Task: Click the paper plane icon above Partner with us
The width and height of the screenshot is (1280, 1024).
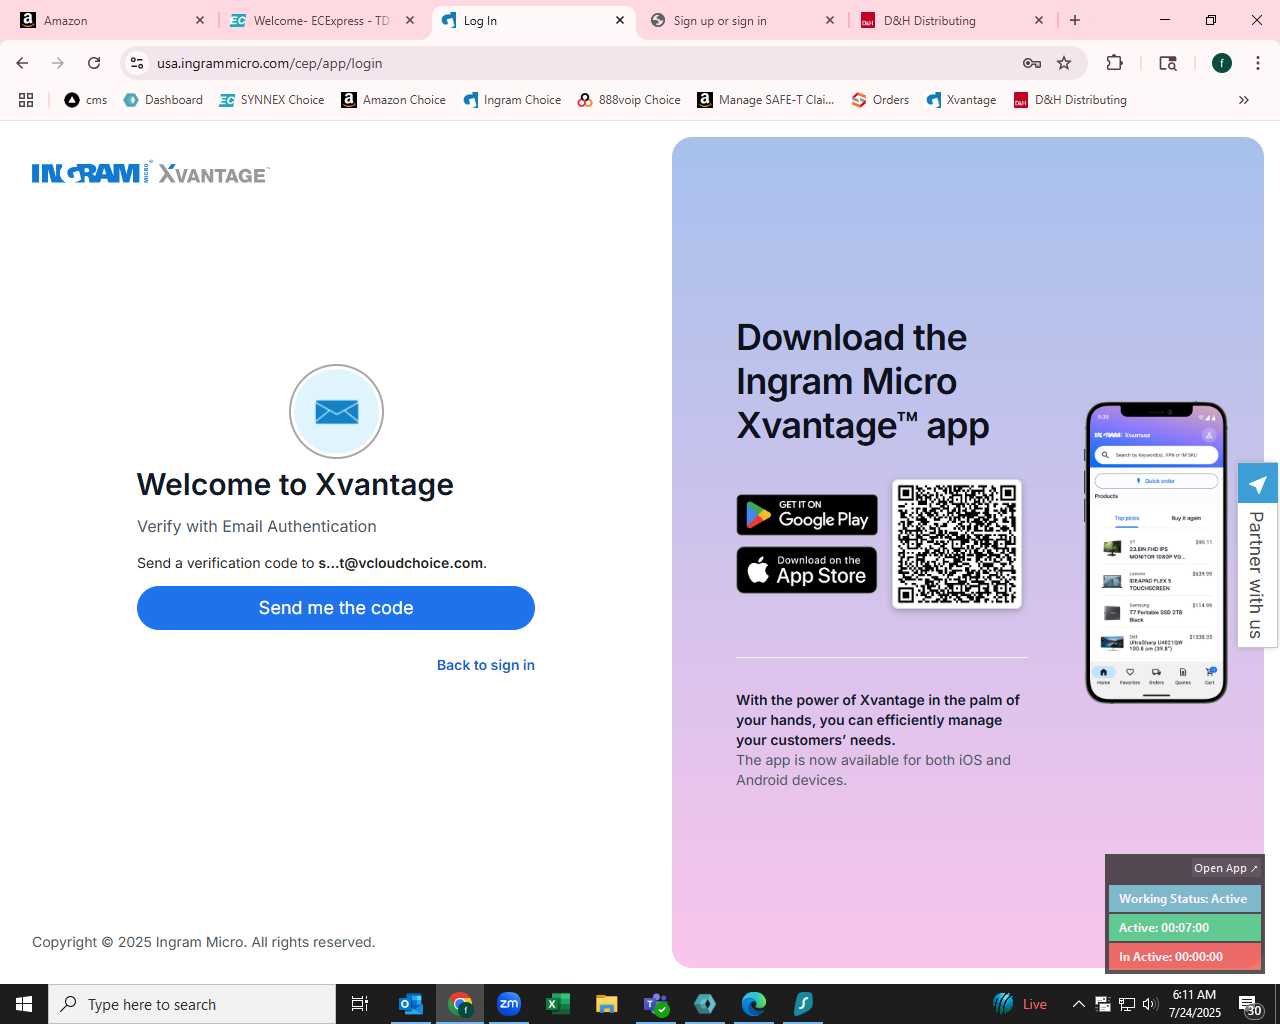Action: (x=1257, y=484)
